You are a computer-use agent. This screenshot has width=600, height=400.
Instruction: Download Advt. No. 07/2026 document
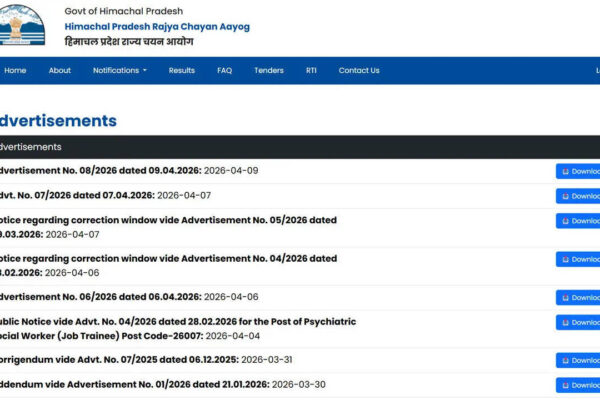click(x=579, y=196)
